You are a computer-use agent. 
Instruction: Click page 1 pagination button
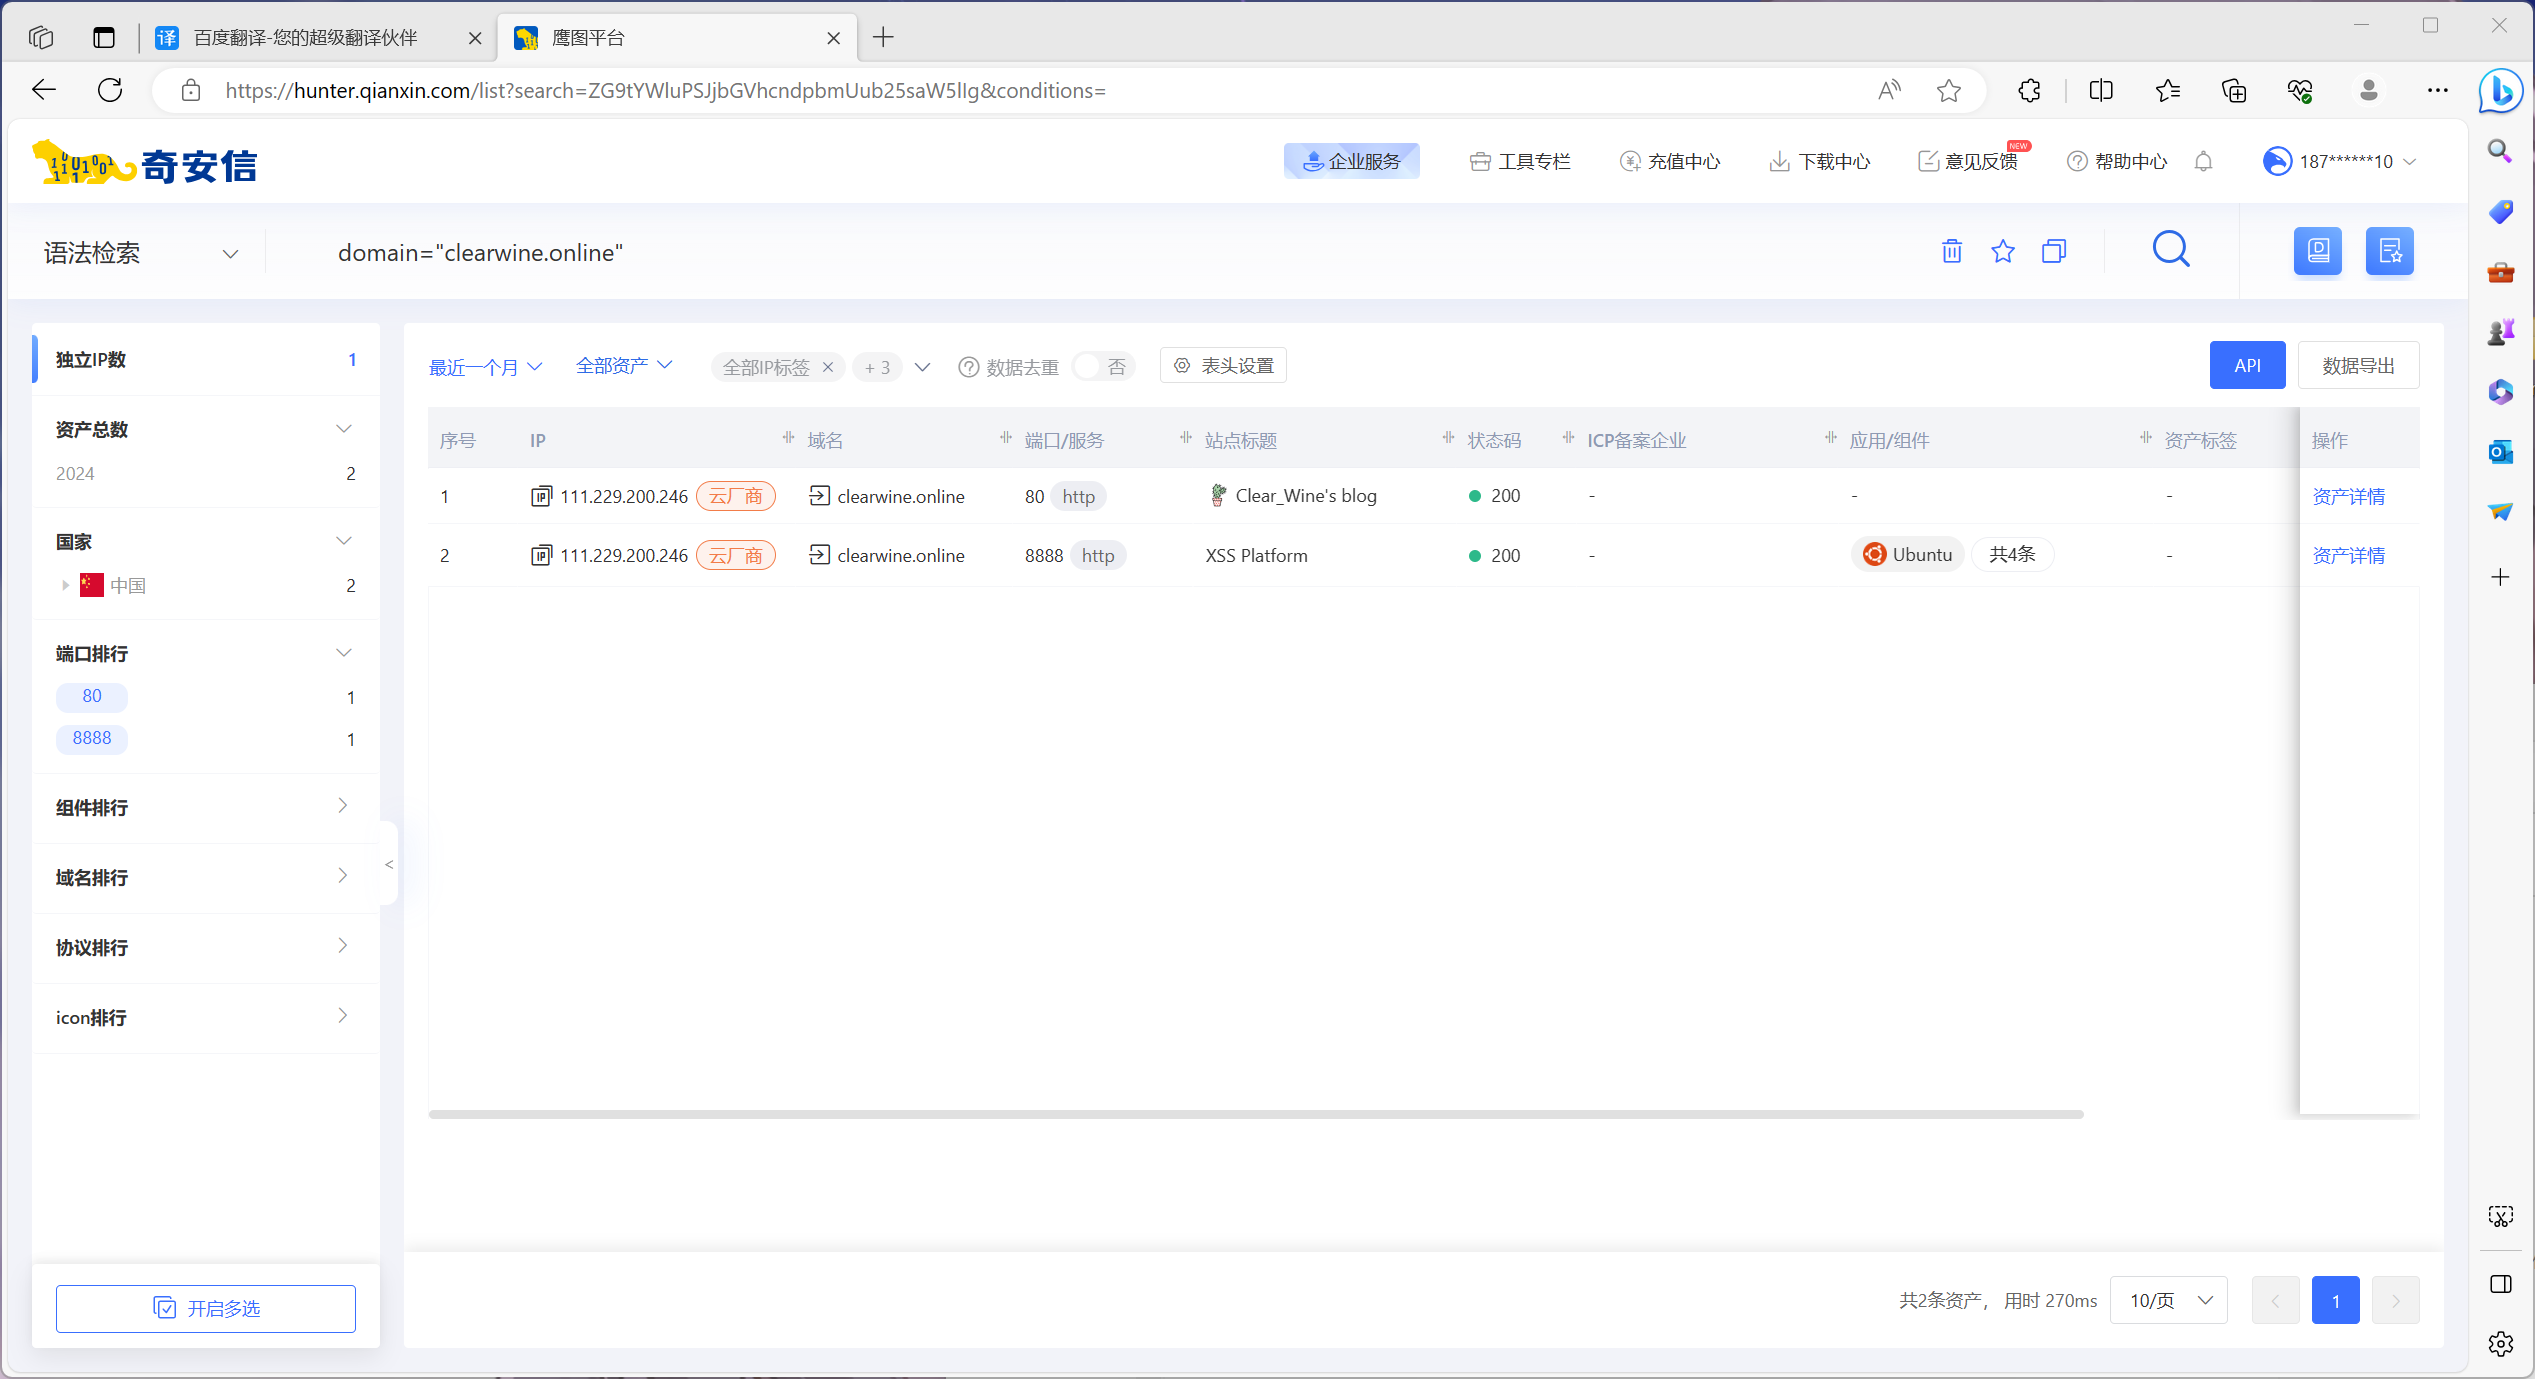[2335, 1300]
